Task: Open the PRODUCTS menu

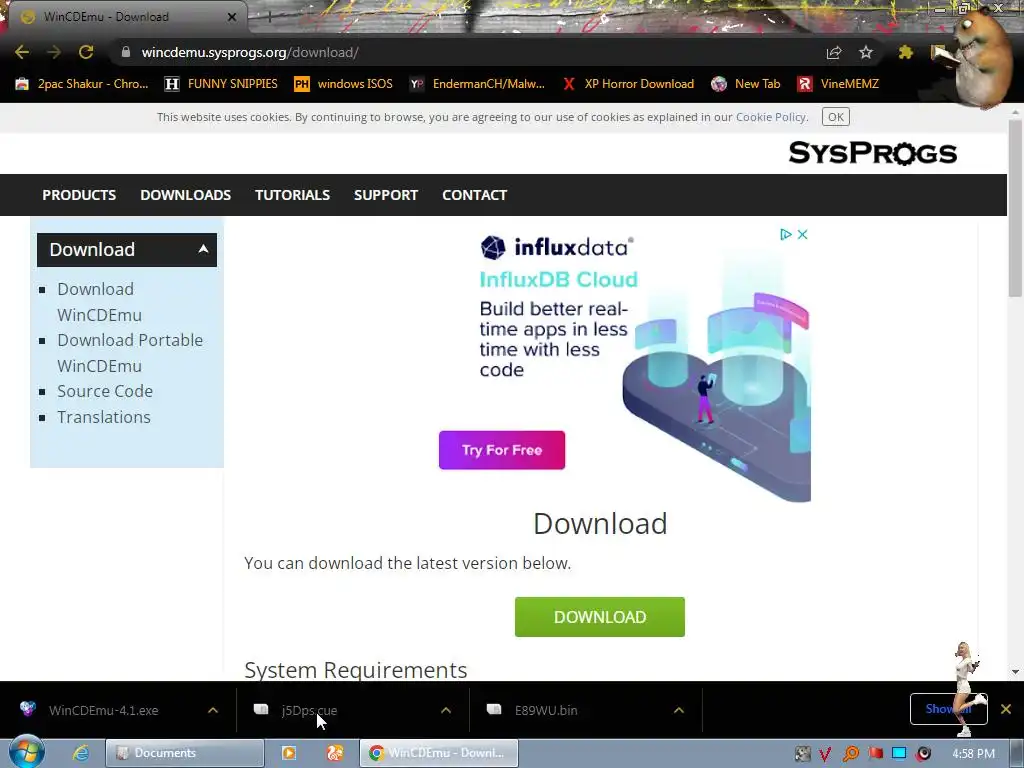Action: pyautogui.click(x=79, y=195)
